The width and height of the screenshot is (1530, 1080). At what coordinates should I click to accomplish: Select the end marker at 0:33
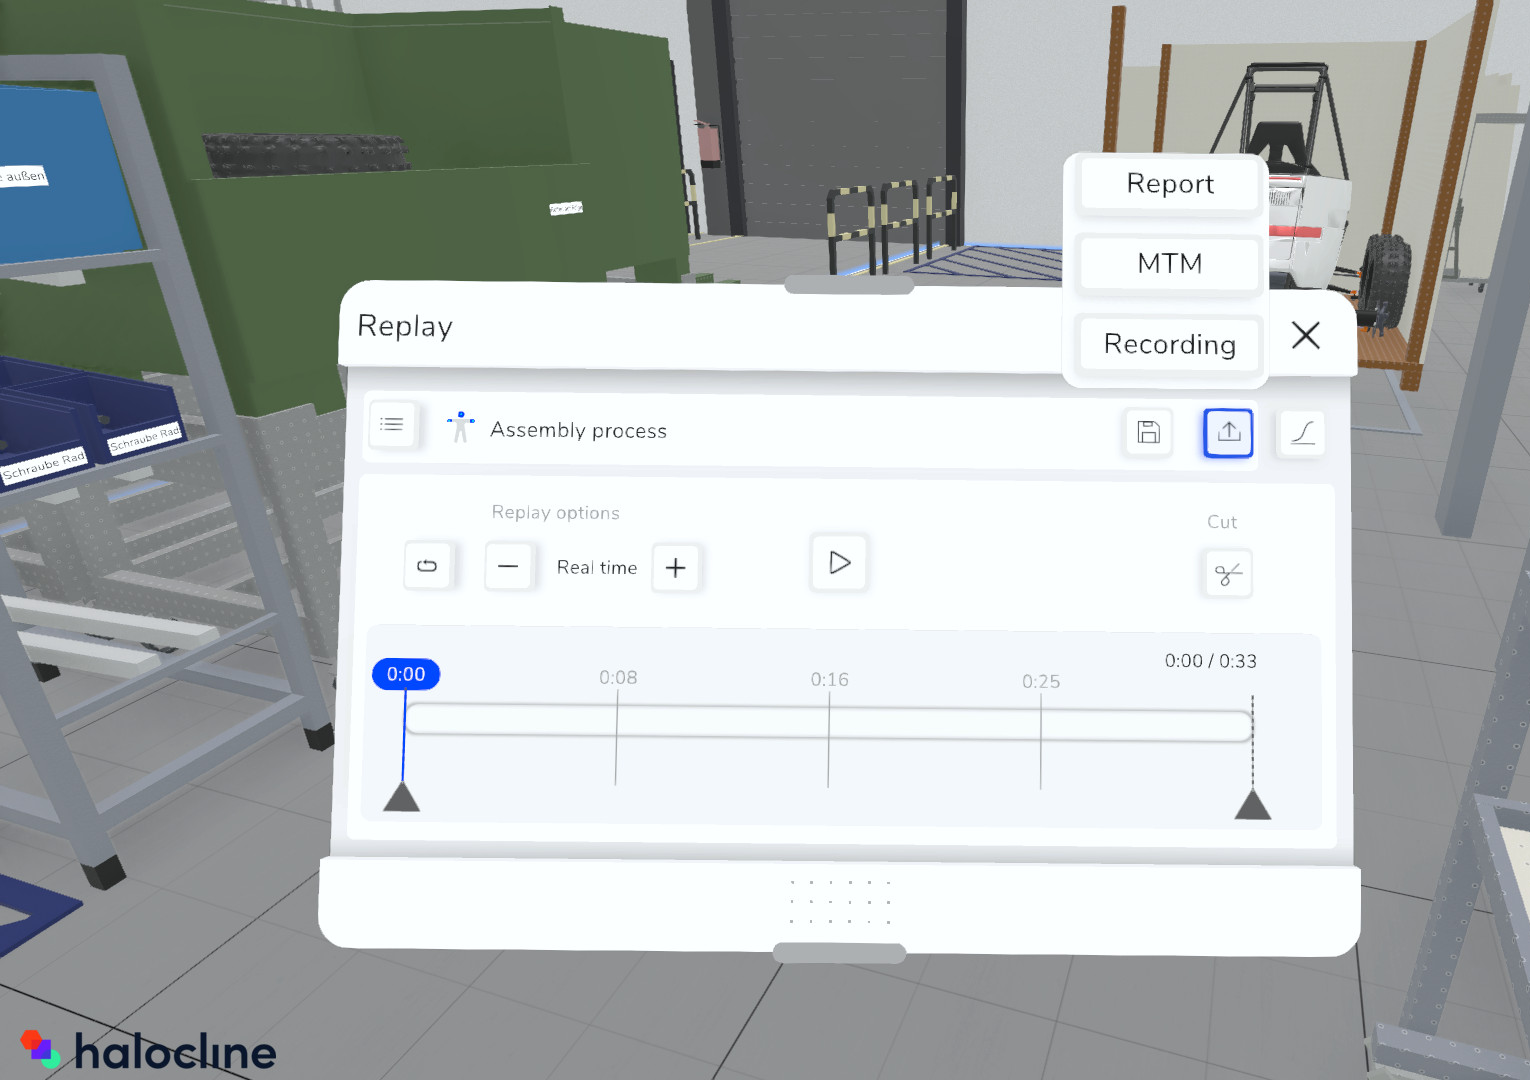tap(1252, 800)
